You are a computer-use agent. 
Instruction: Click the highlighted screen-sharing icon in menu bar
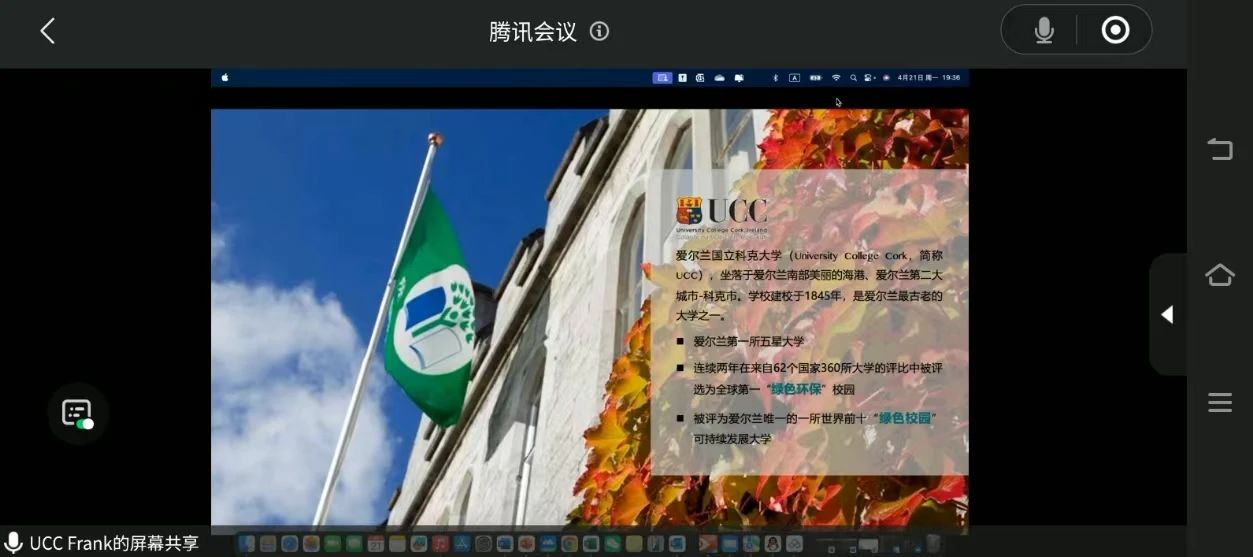pyautogui.click(x=662, y=78)
